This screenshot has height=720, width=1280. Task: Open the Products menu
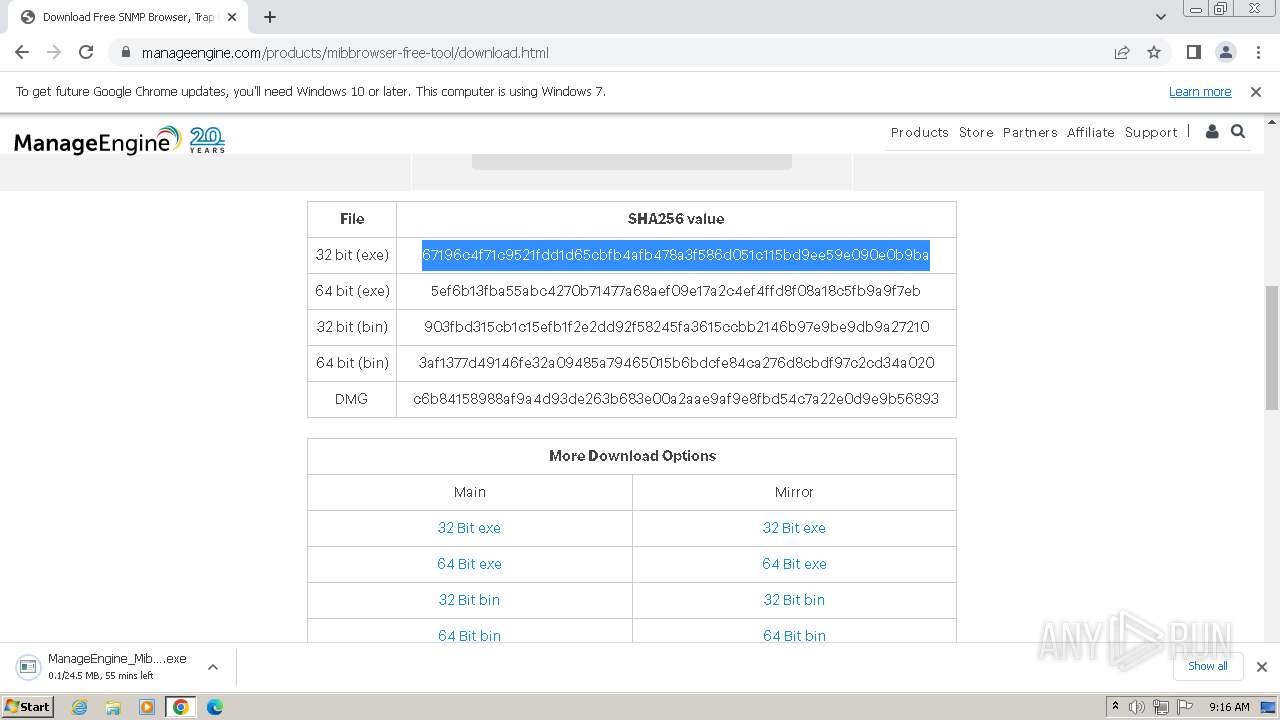pos(919,132)
